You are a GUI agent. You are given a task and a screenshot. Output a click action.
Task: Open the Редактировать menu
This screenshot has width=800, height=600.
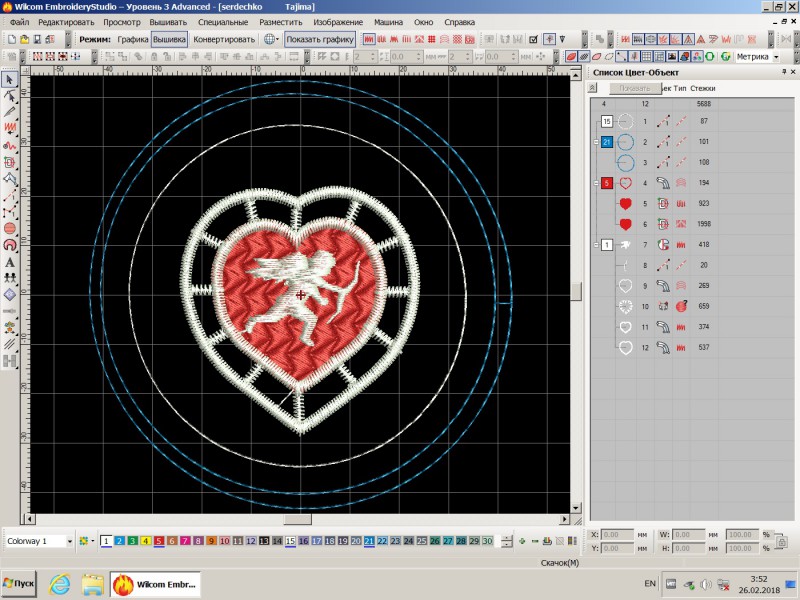click(x=66, y=22)
